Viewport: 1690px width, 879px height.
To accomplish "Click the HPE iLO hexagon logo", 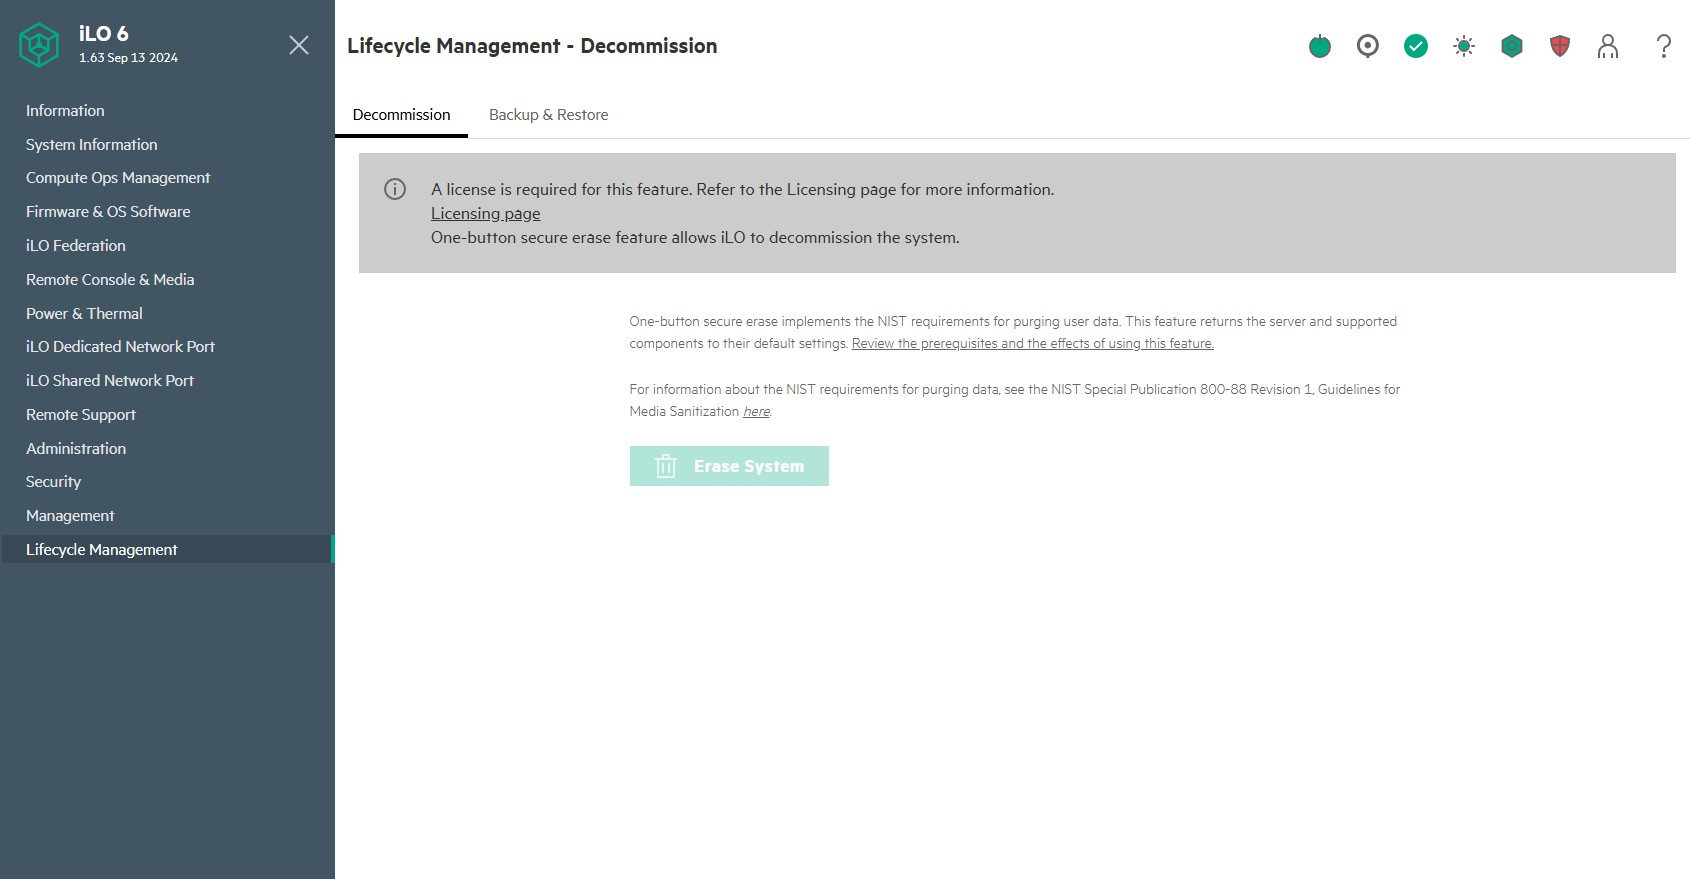I will [39, 45].
